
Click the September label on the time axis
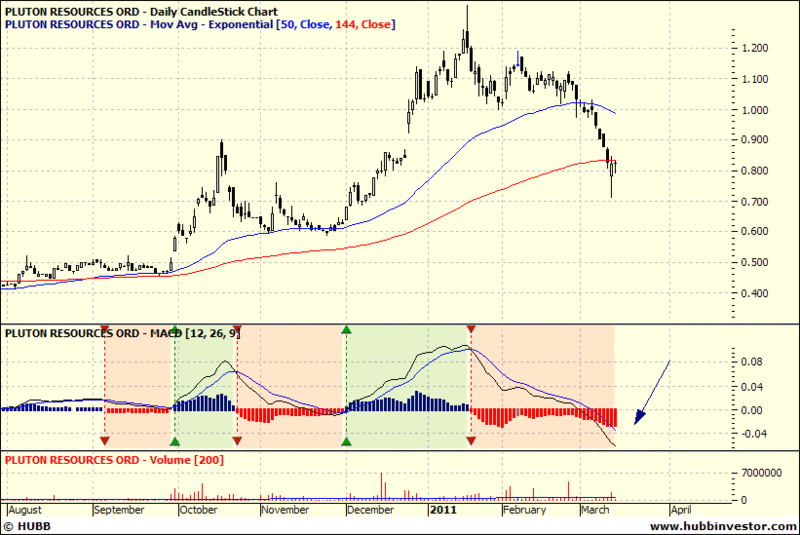tap(119, 510)
